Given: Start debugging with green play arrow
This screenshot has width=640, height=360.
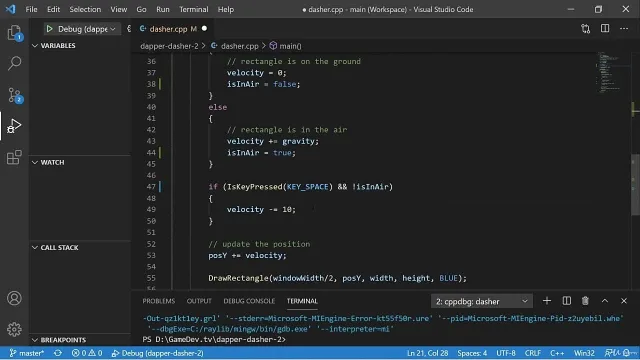Looking at the screenshot, I should [49, 29].
